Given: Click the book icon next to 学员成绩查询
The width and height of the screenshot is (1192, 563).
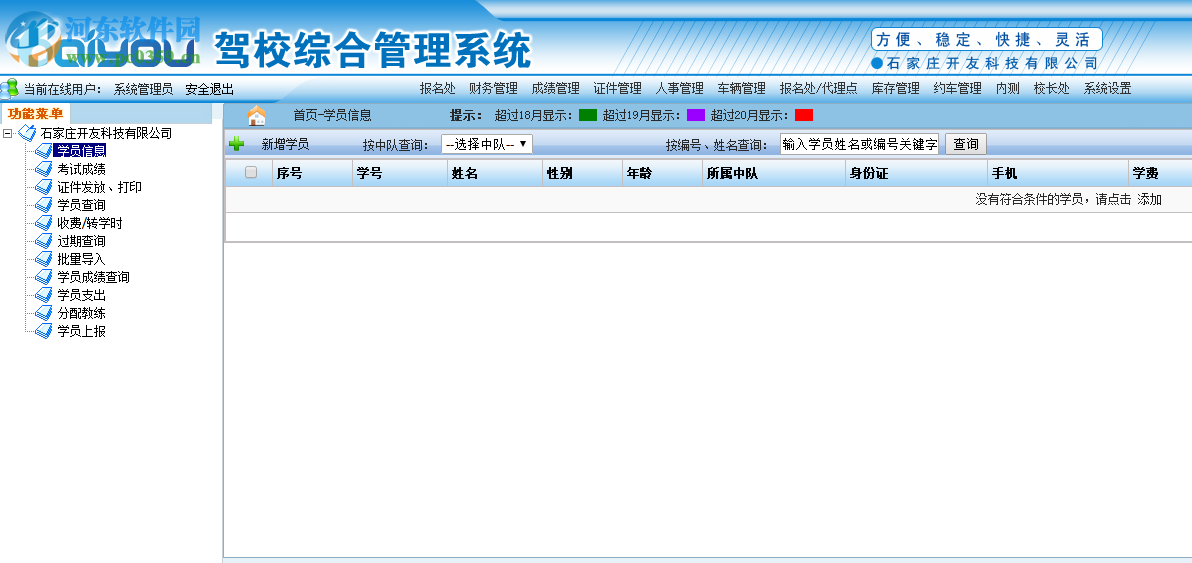Looking at the screenshot, I should coord(44,277).
